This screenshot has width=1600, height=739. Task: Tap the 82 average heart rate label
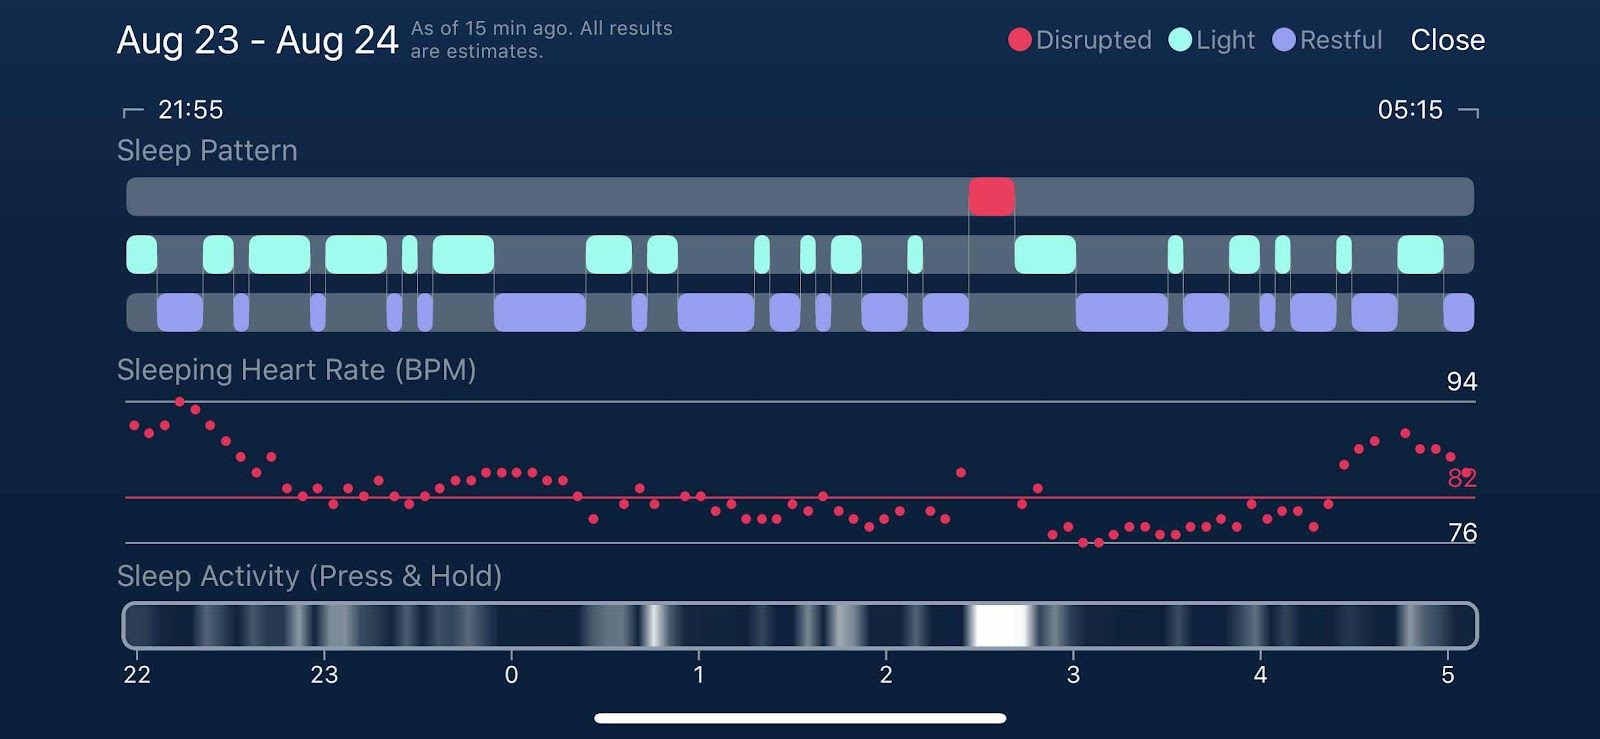pyautogui.click(x=1462, y=478)
